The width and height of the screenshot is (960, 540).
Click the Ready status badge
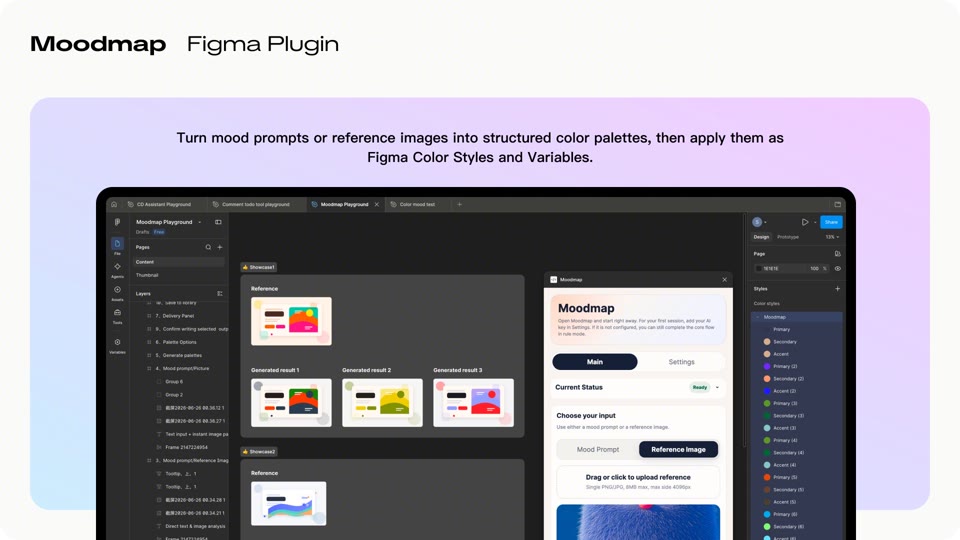699,388
